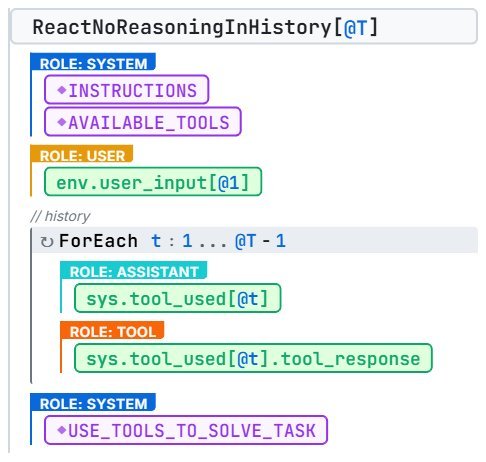Screen dimensions: 486x462
Task: Click the ROLE: ASSISTANT label
Action: (x=134, y=270)
